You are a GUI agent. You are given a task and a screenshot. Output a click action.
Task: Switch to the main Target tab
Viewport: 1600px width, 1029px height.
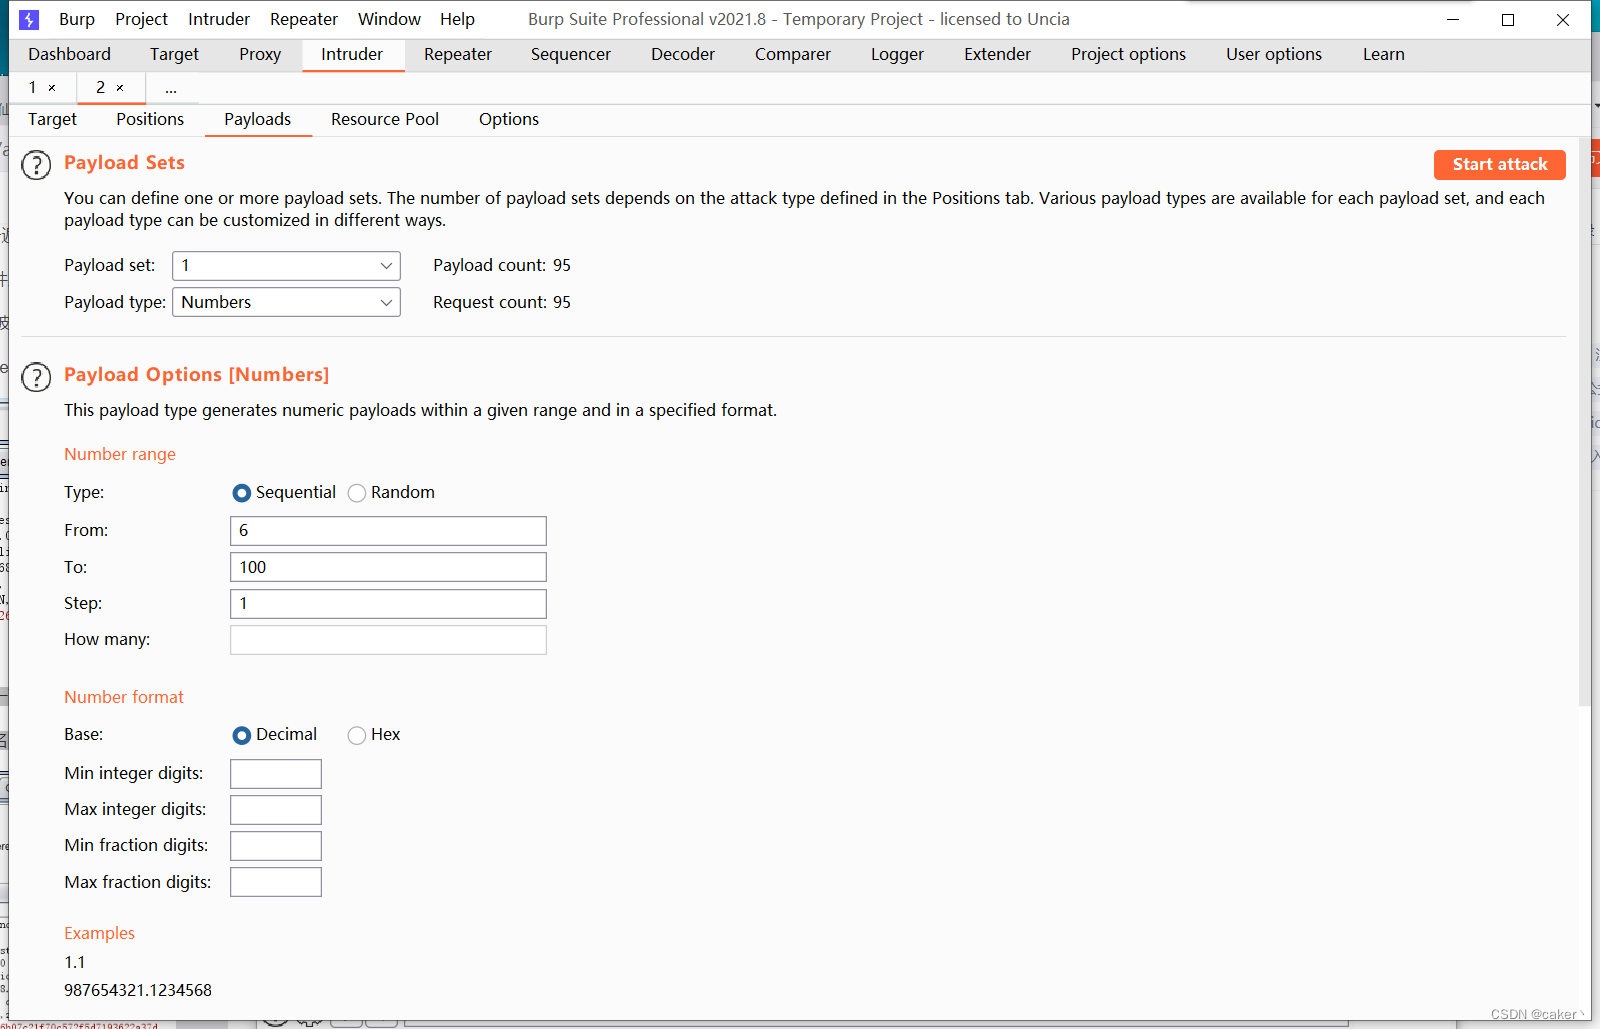[x=174, y=54]
